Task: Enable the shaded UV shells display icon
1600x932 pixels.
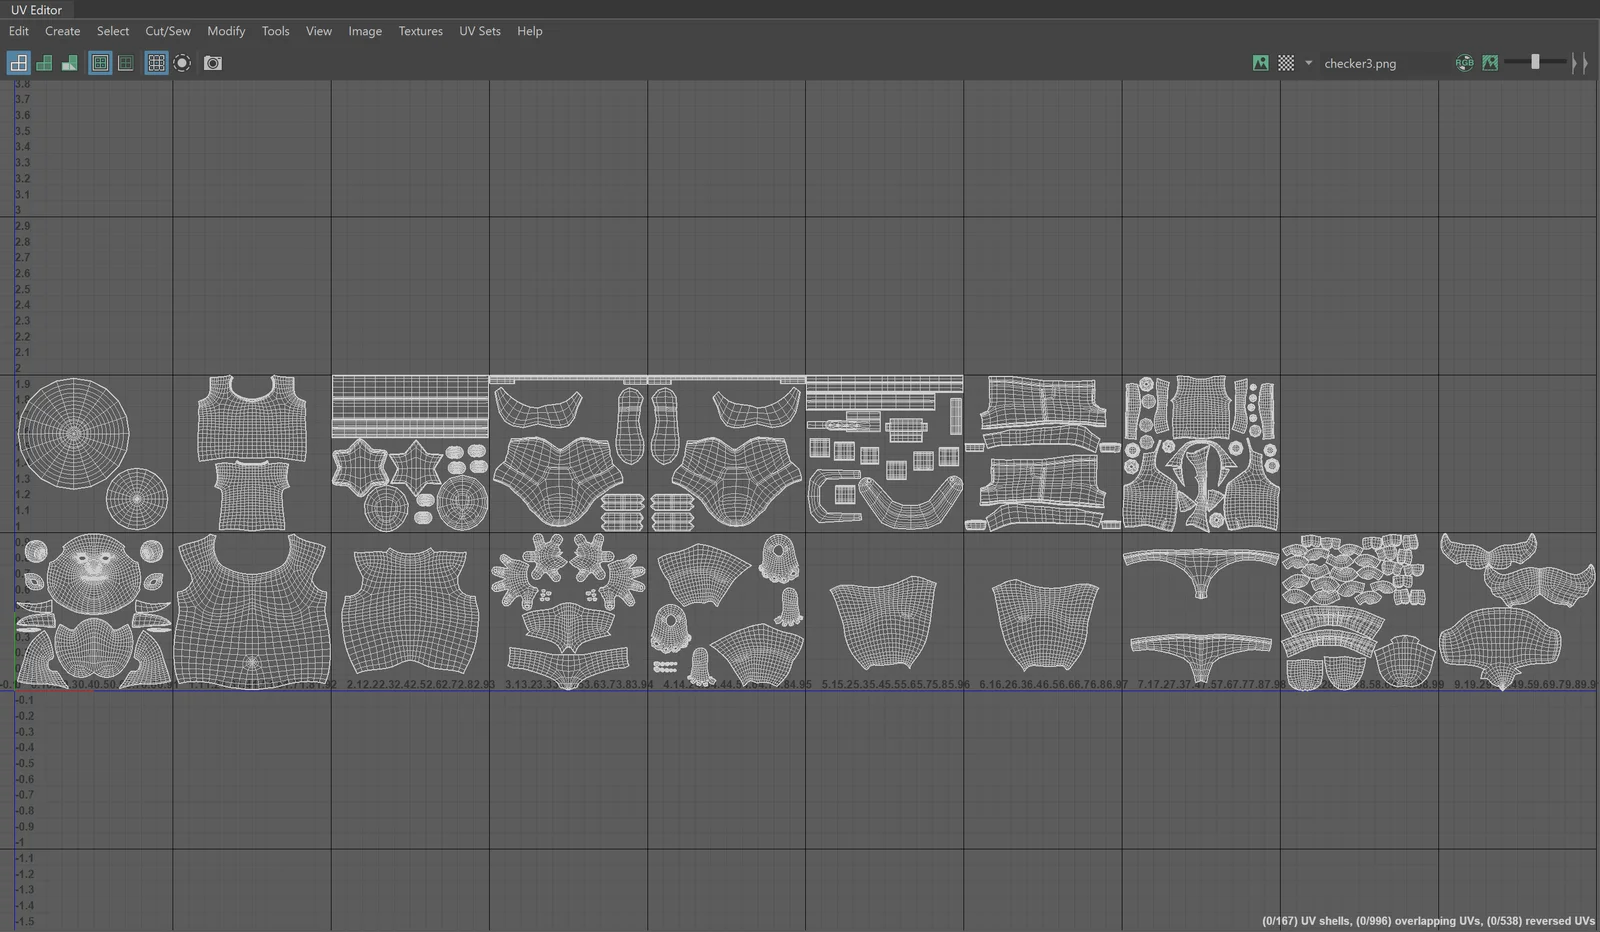Action: click(x=44, y=63)
